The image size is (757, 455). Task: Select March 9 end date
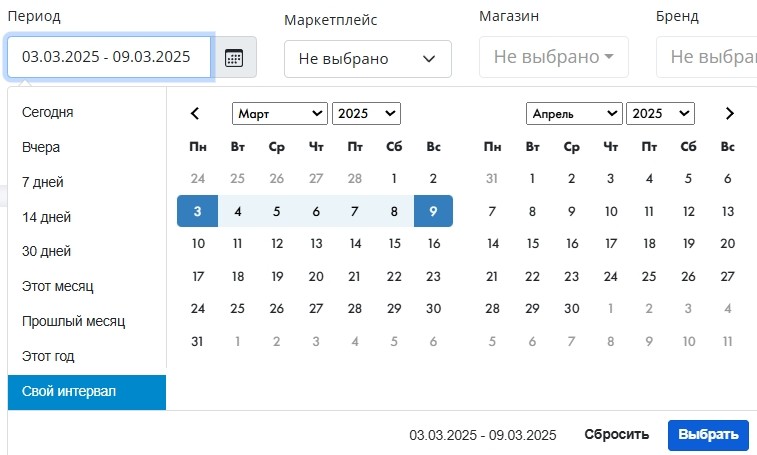coord(433,211)
